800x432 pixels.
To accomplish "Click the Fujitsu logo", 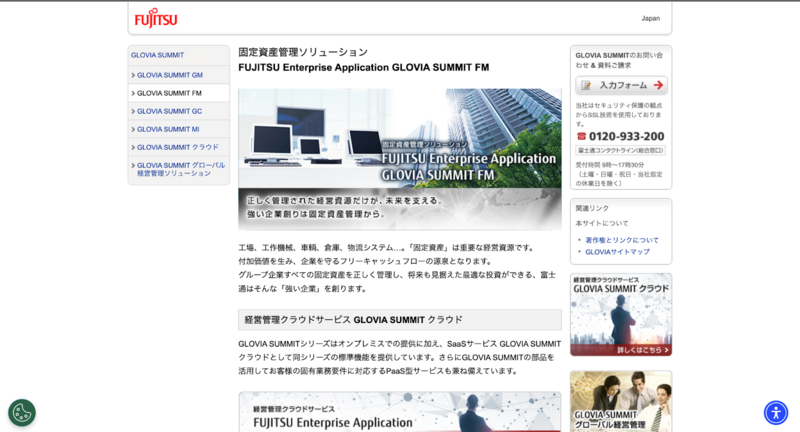I will (156, 18).
